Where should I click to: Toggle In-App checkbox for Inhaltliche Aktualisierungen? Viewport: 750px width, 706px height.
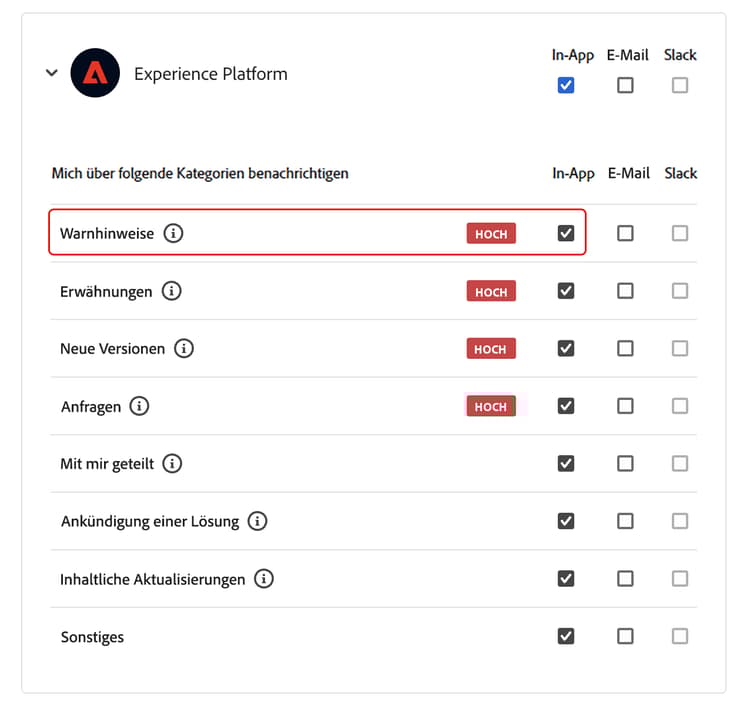tap(566, 579)
